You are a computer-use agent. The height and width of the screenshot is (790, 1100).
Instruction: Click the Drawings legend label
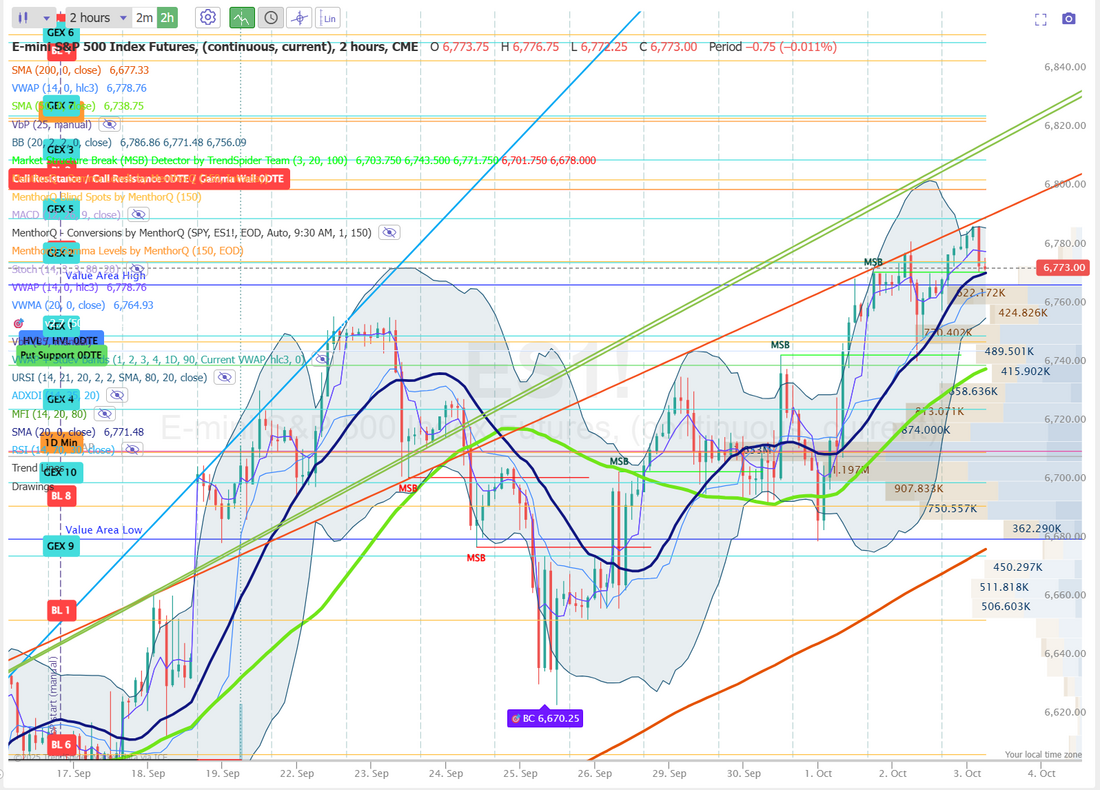click(x=34, y=486)
